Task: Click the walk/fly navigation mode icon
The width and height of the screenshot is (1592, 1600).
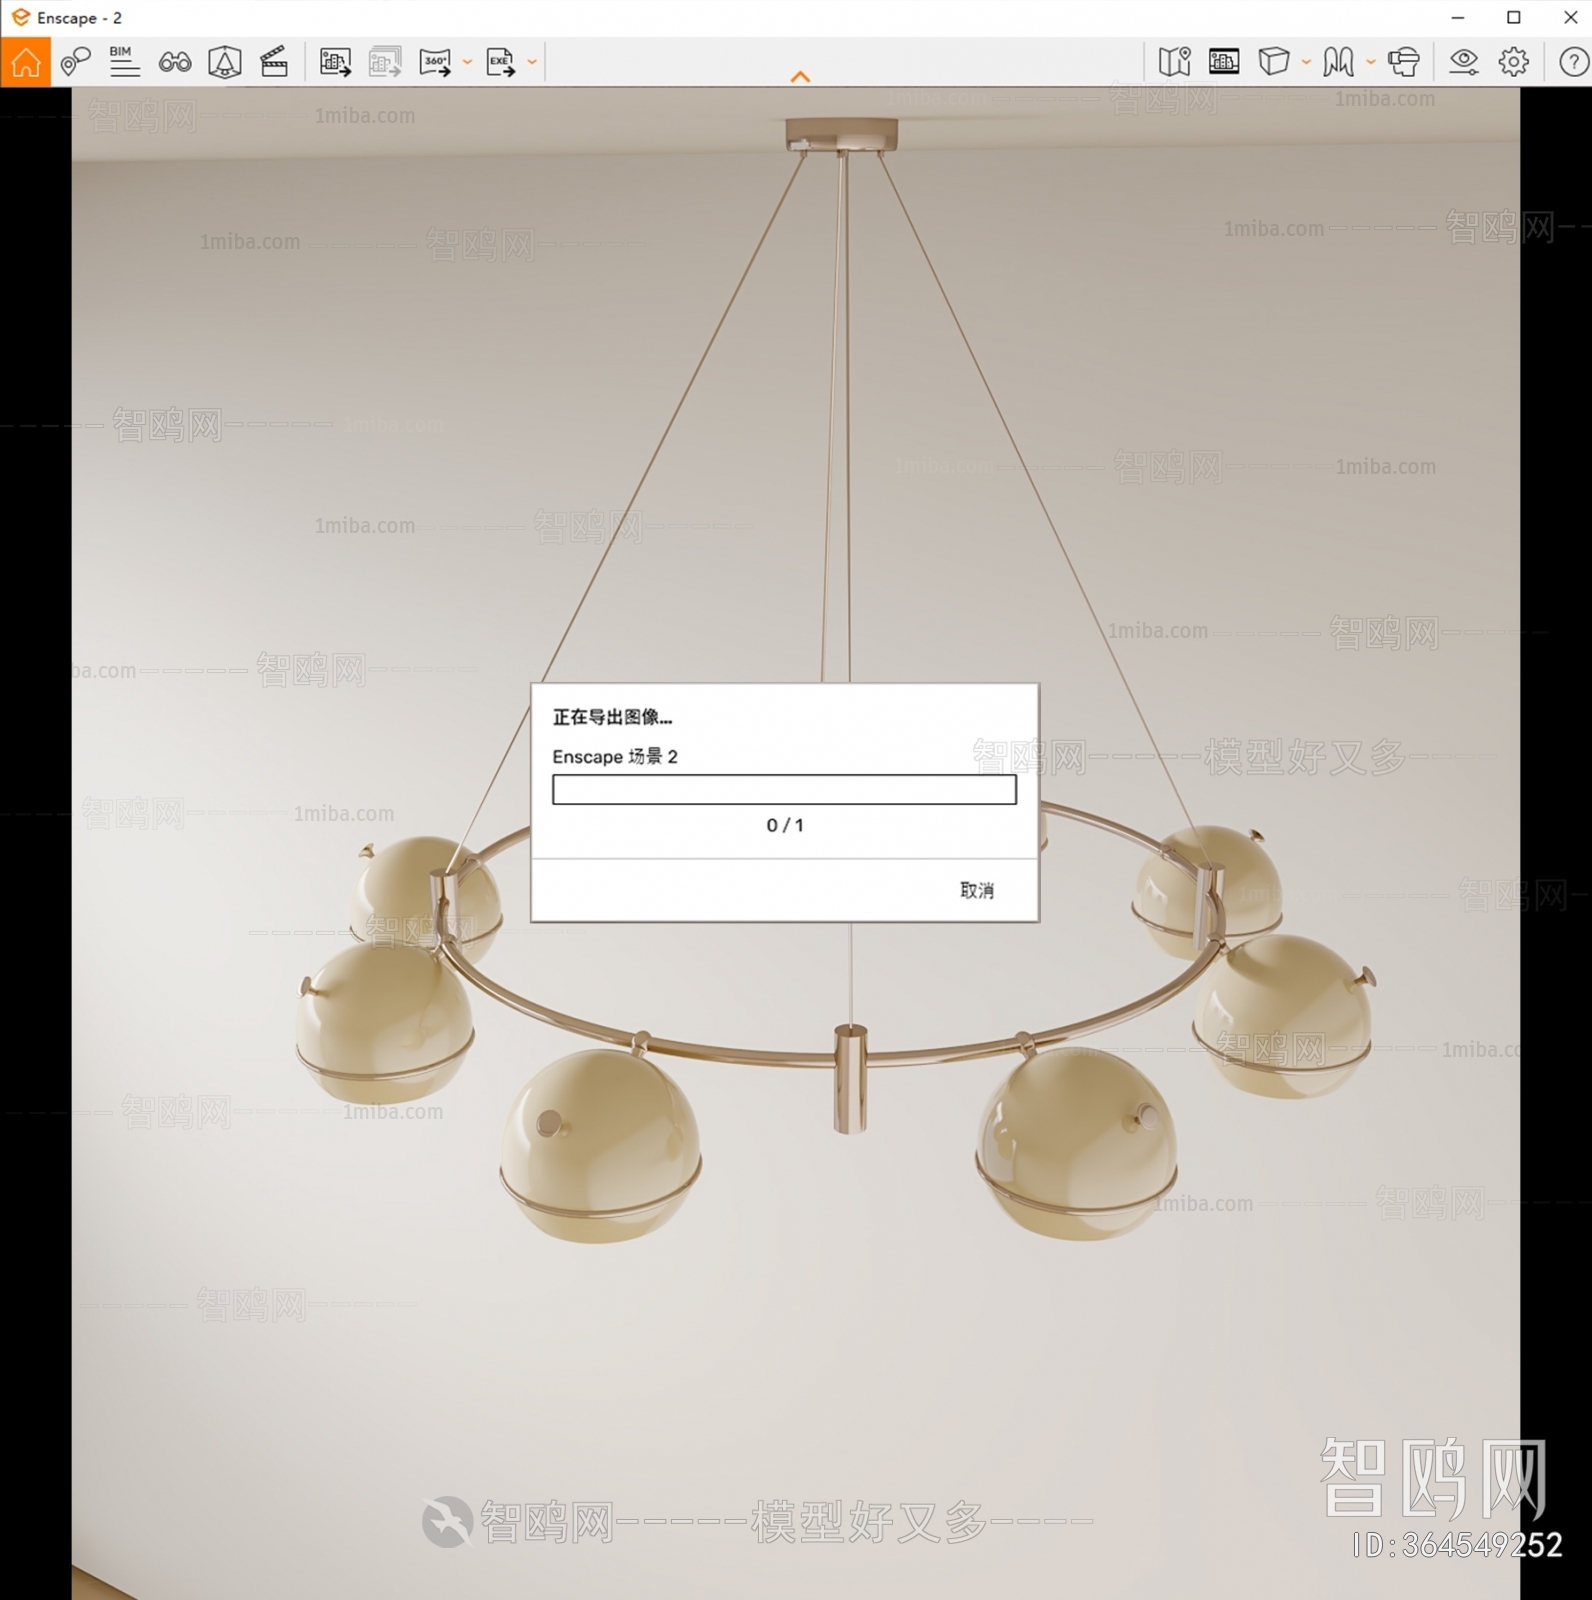Action: tap(1338, 62)
